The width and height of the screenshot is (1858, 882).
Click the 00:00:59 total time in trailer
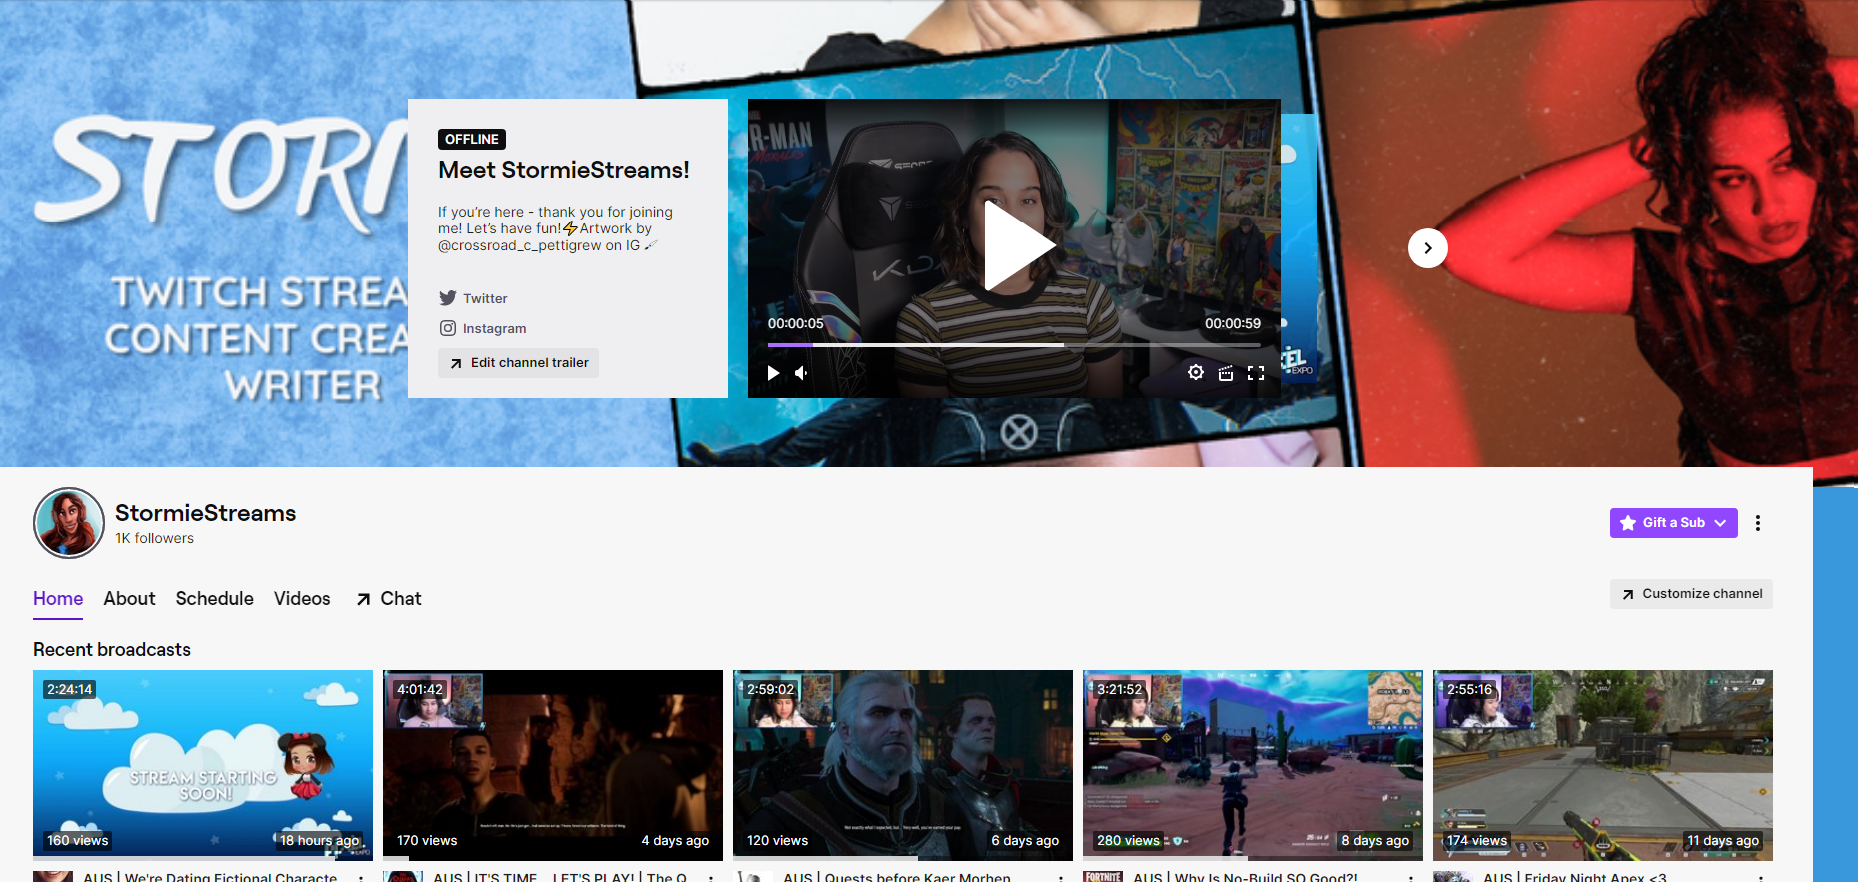click(x=1233, y=323)
